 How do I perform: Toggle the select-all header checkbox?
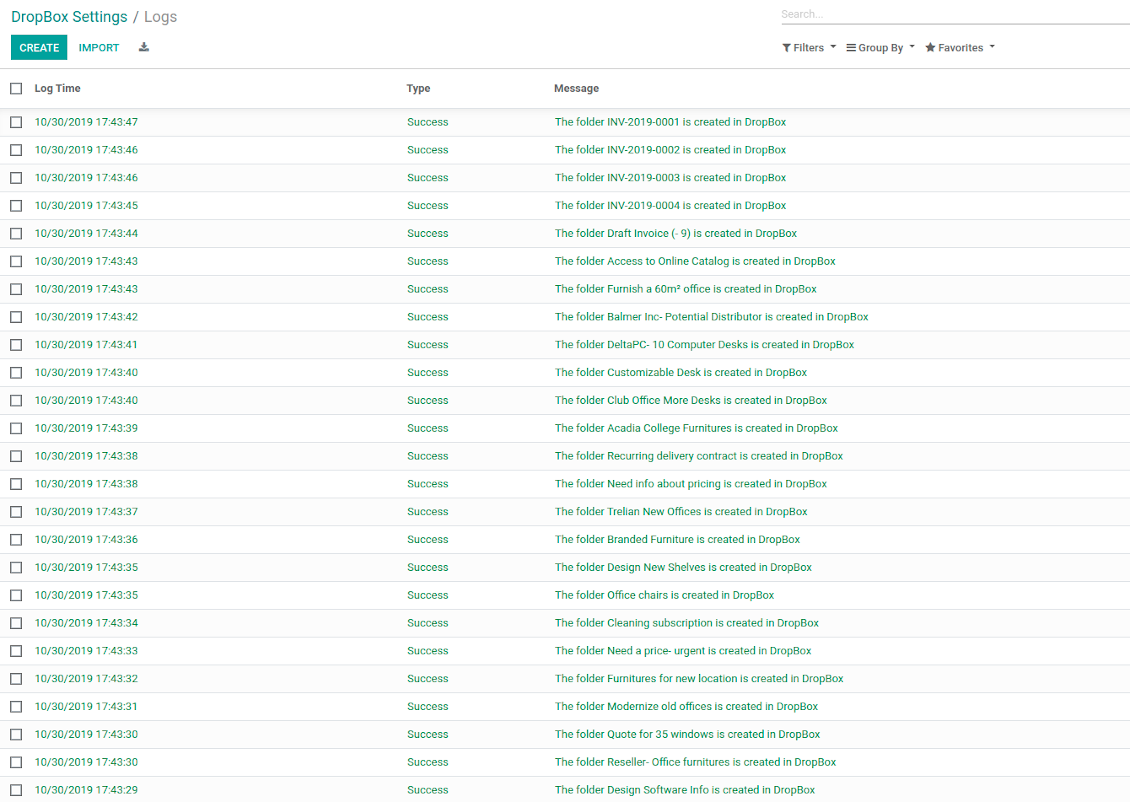pyautogui.click(x=16, y=88)
